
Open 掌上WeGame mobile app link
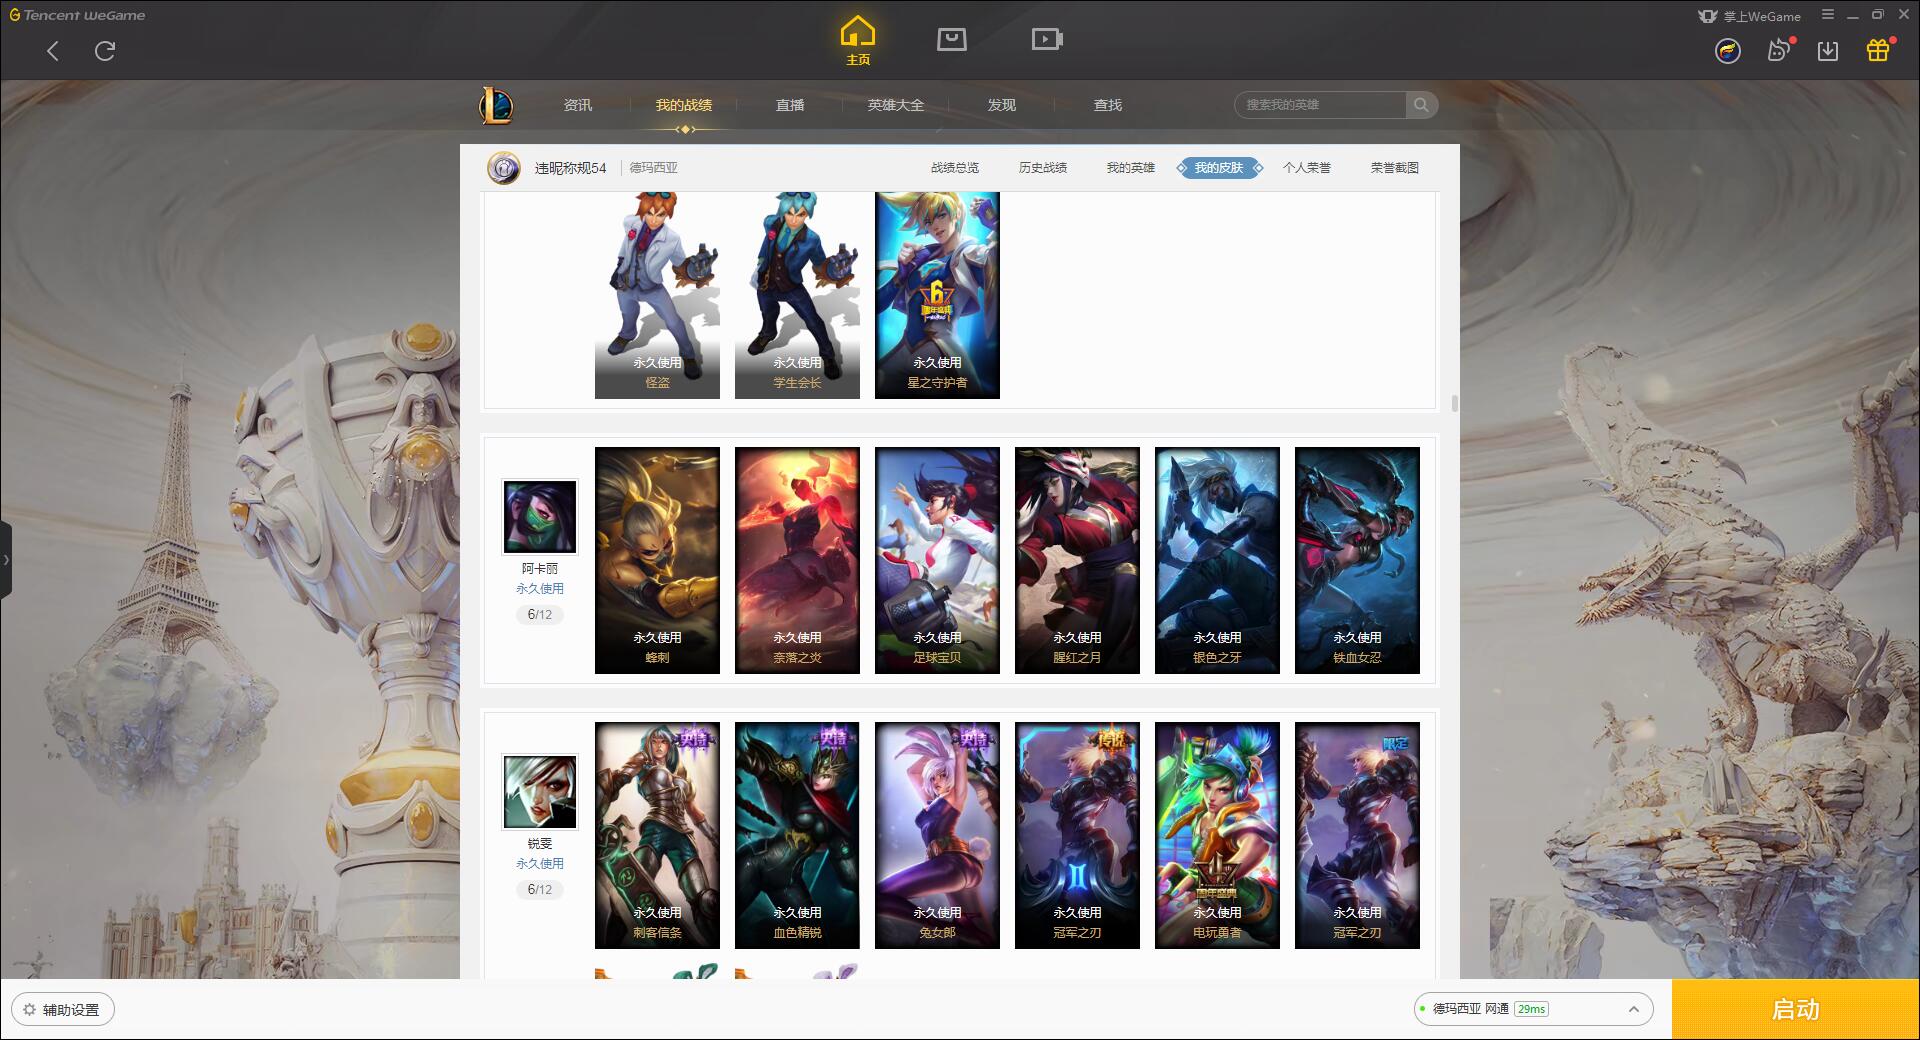[x=1749, y=16]
